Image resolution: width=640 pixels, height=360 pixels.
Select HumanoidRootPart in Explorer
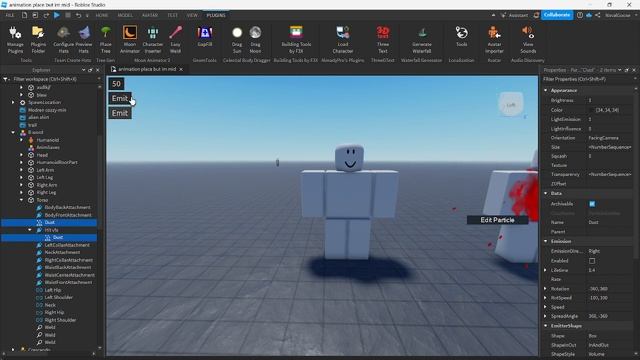[x=57, y=162]
